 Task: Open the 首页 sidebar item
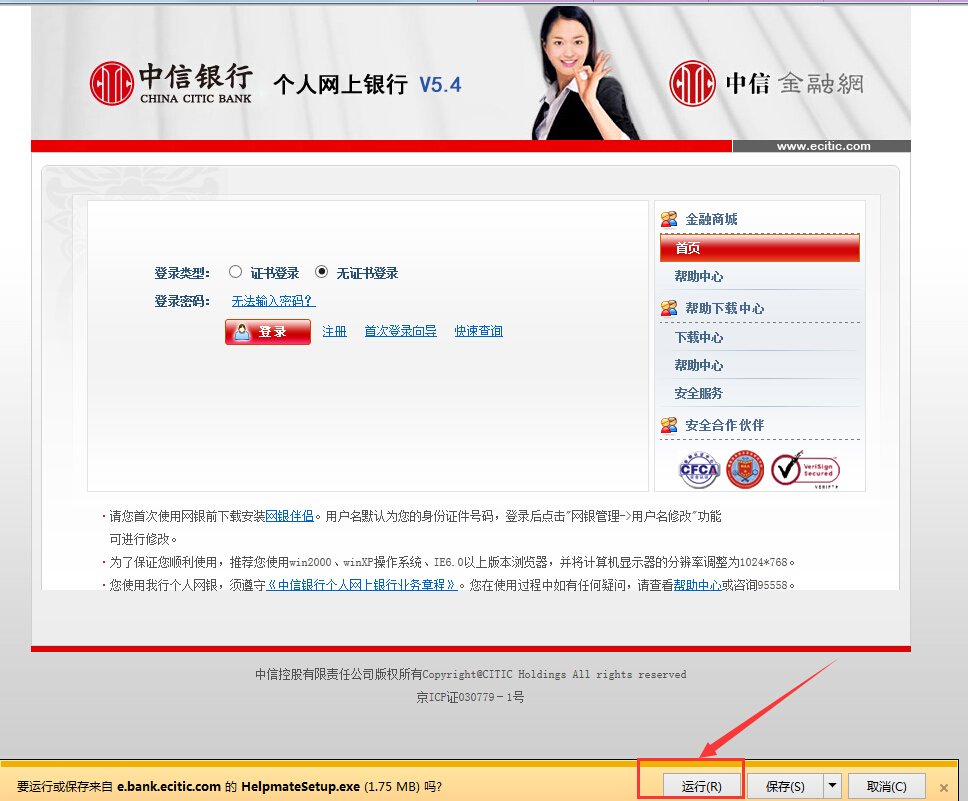[759, 246]
